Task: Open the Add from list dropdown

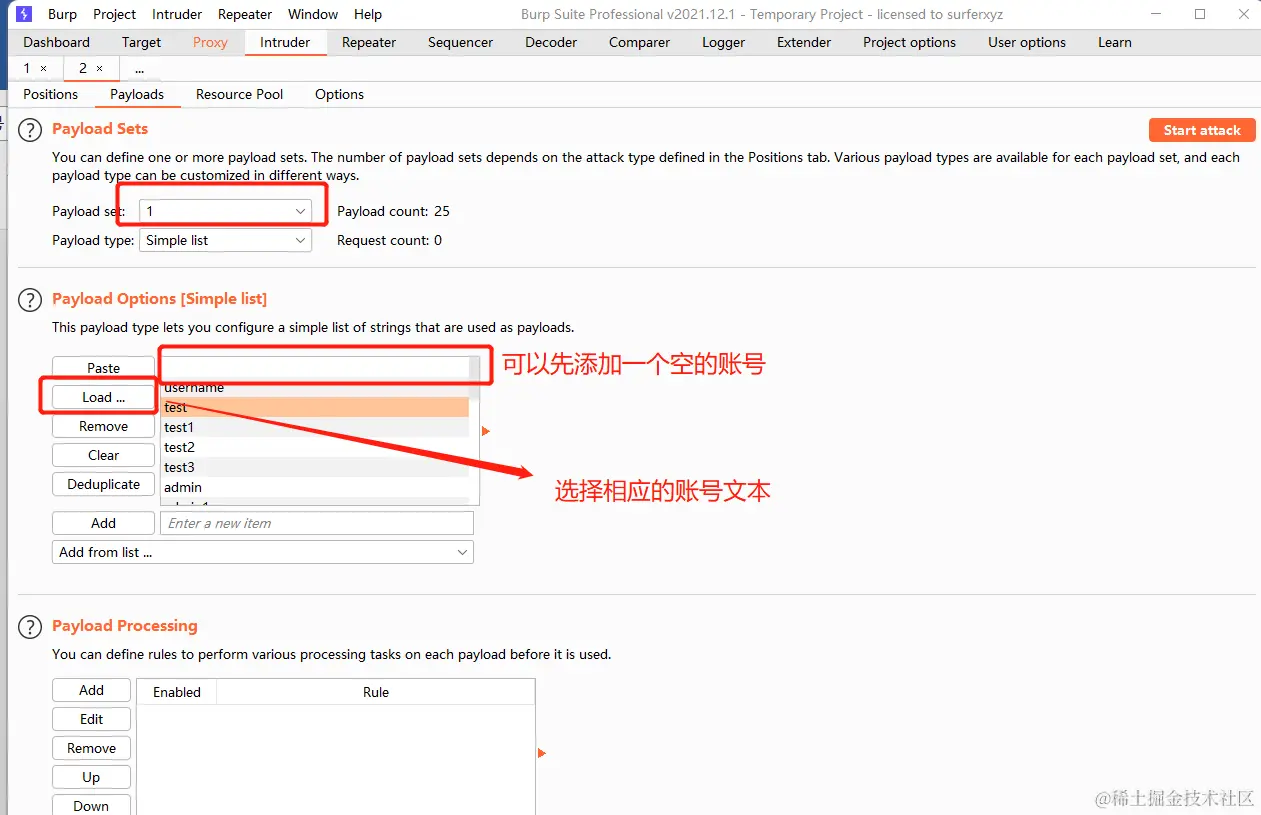Action: click(x=262, y=551)
